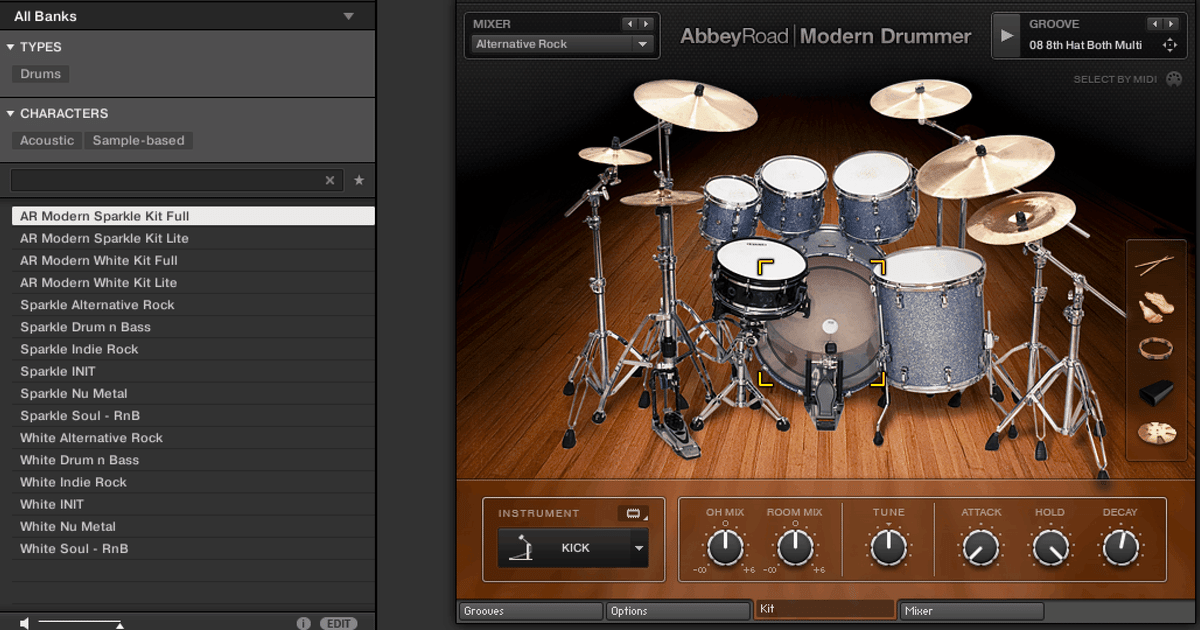Open the All Banks dropdown
This screenshot has width=1200, height=630.
[187, 16]
